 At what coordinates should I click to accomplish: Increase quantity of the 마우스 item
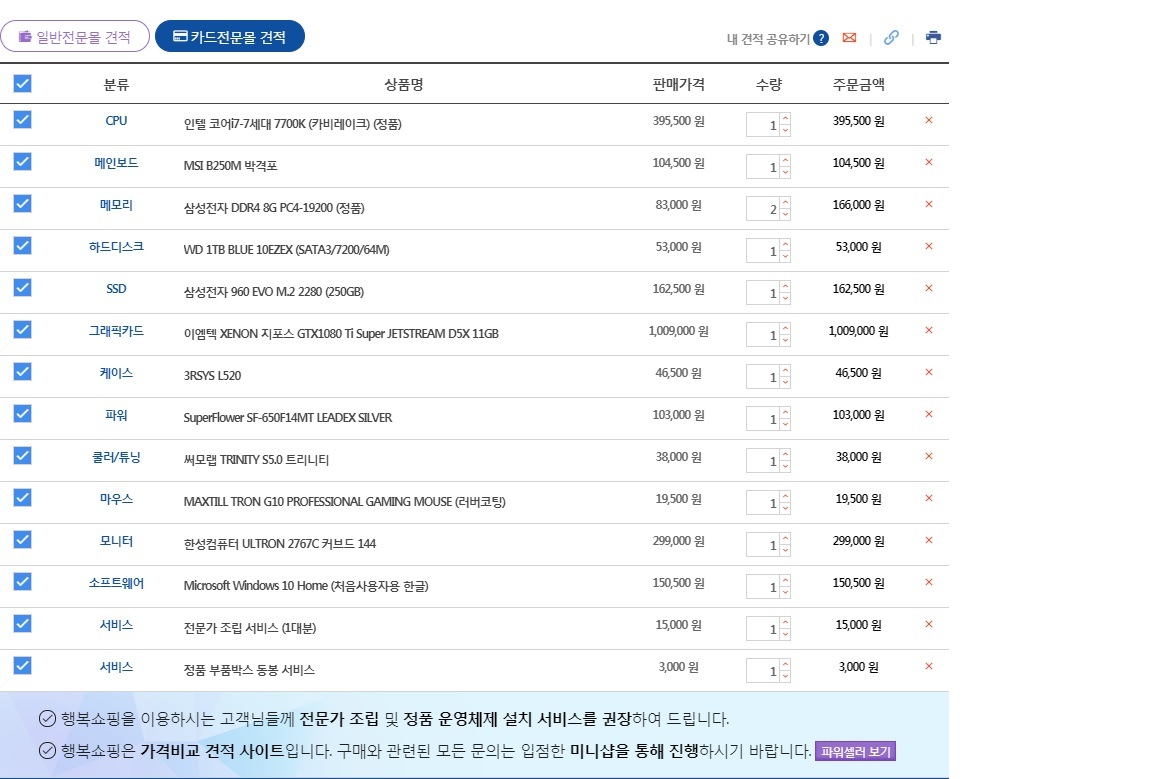[x=785, y=496]
